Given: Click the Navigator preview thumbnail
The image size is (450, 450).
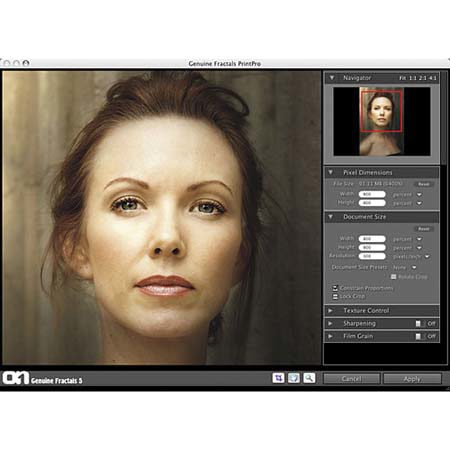Looking at the screenshot, I should (382, 121).
